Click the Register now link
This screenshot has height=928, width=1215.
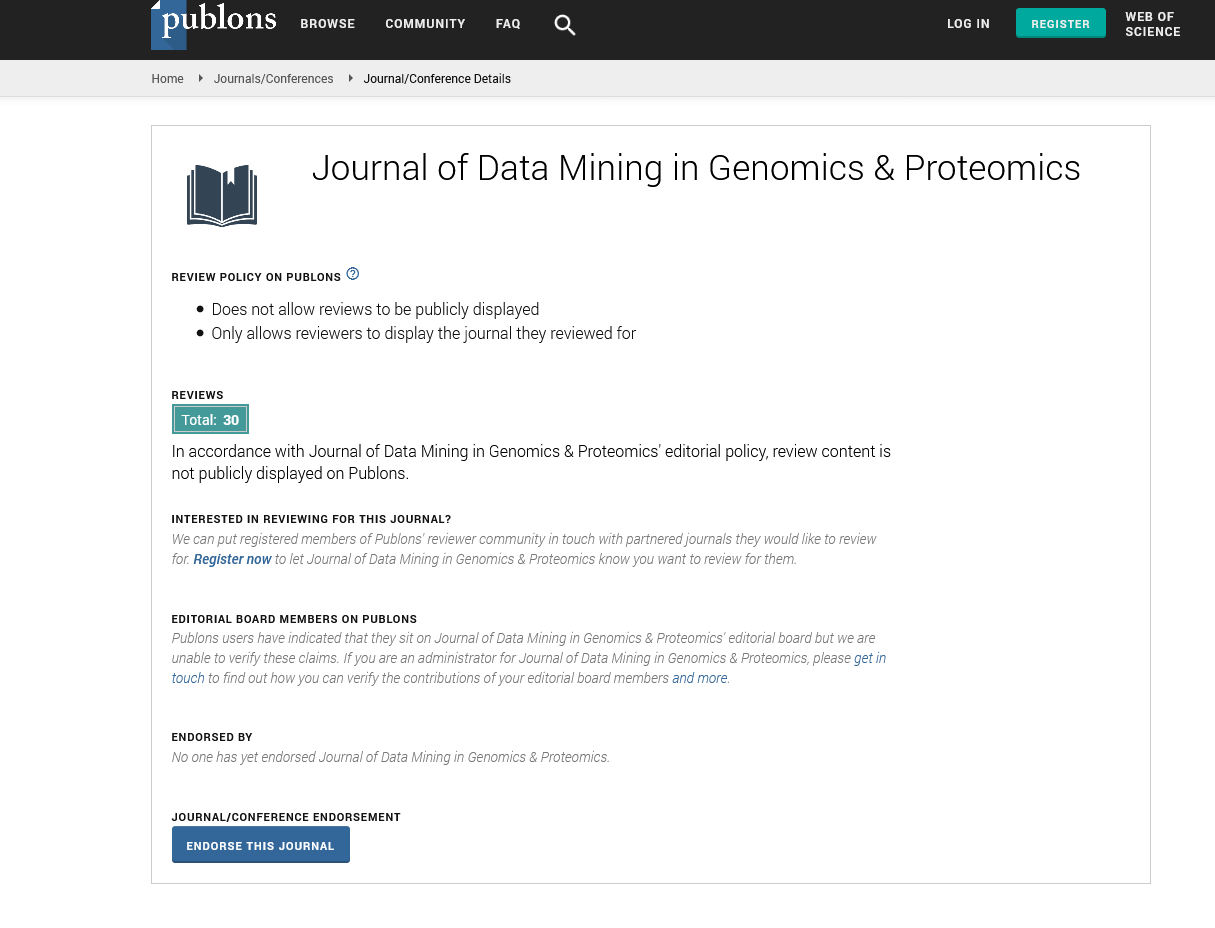(232, 559)
